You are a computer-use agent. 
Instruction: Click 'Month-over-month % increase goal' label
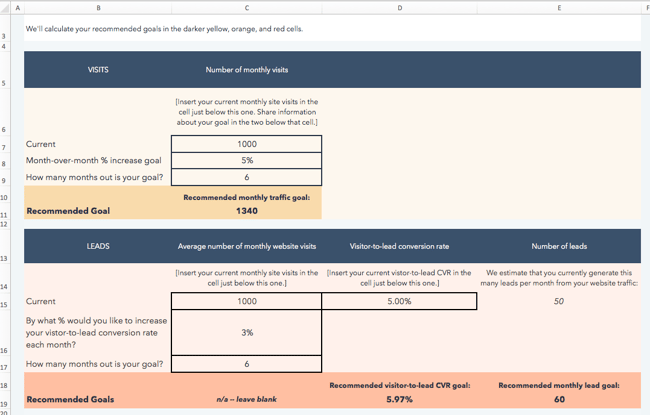tap(94, 160)
